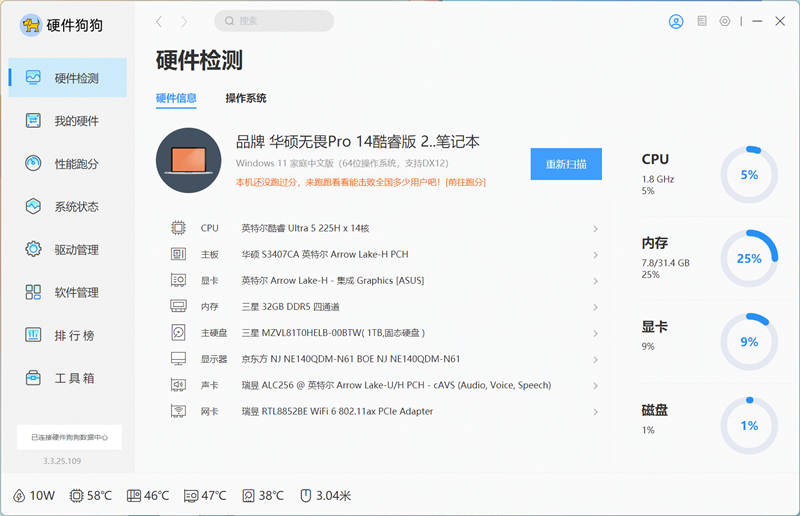Open the feedback list icon in title bar
Image resolution: width=800 pixels, height=516 pixels.
702,21
